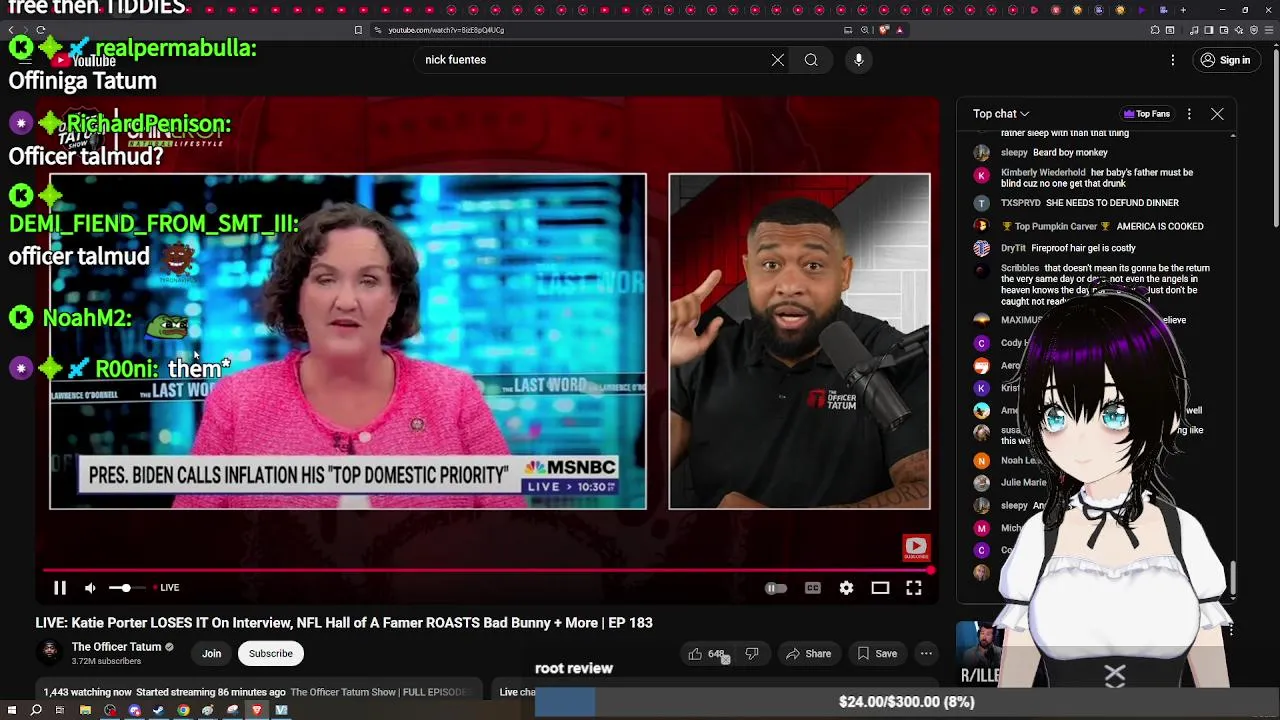Bookmark the page in address bar
Screen dimensions: 1280x720
[358, 30]
